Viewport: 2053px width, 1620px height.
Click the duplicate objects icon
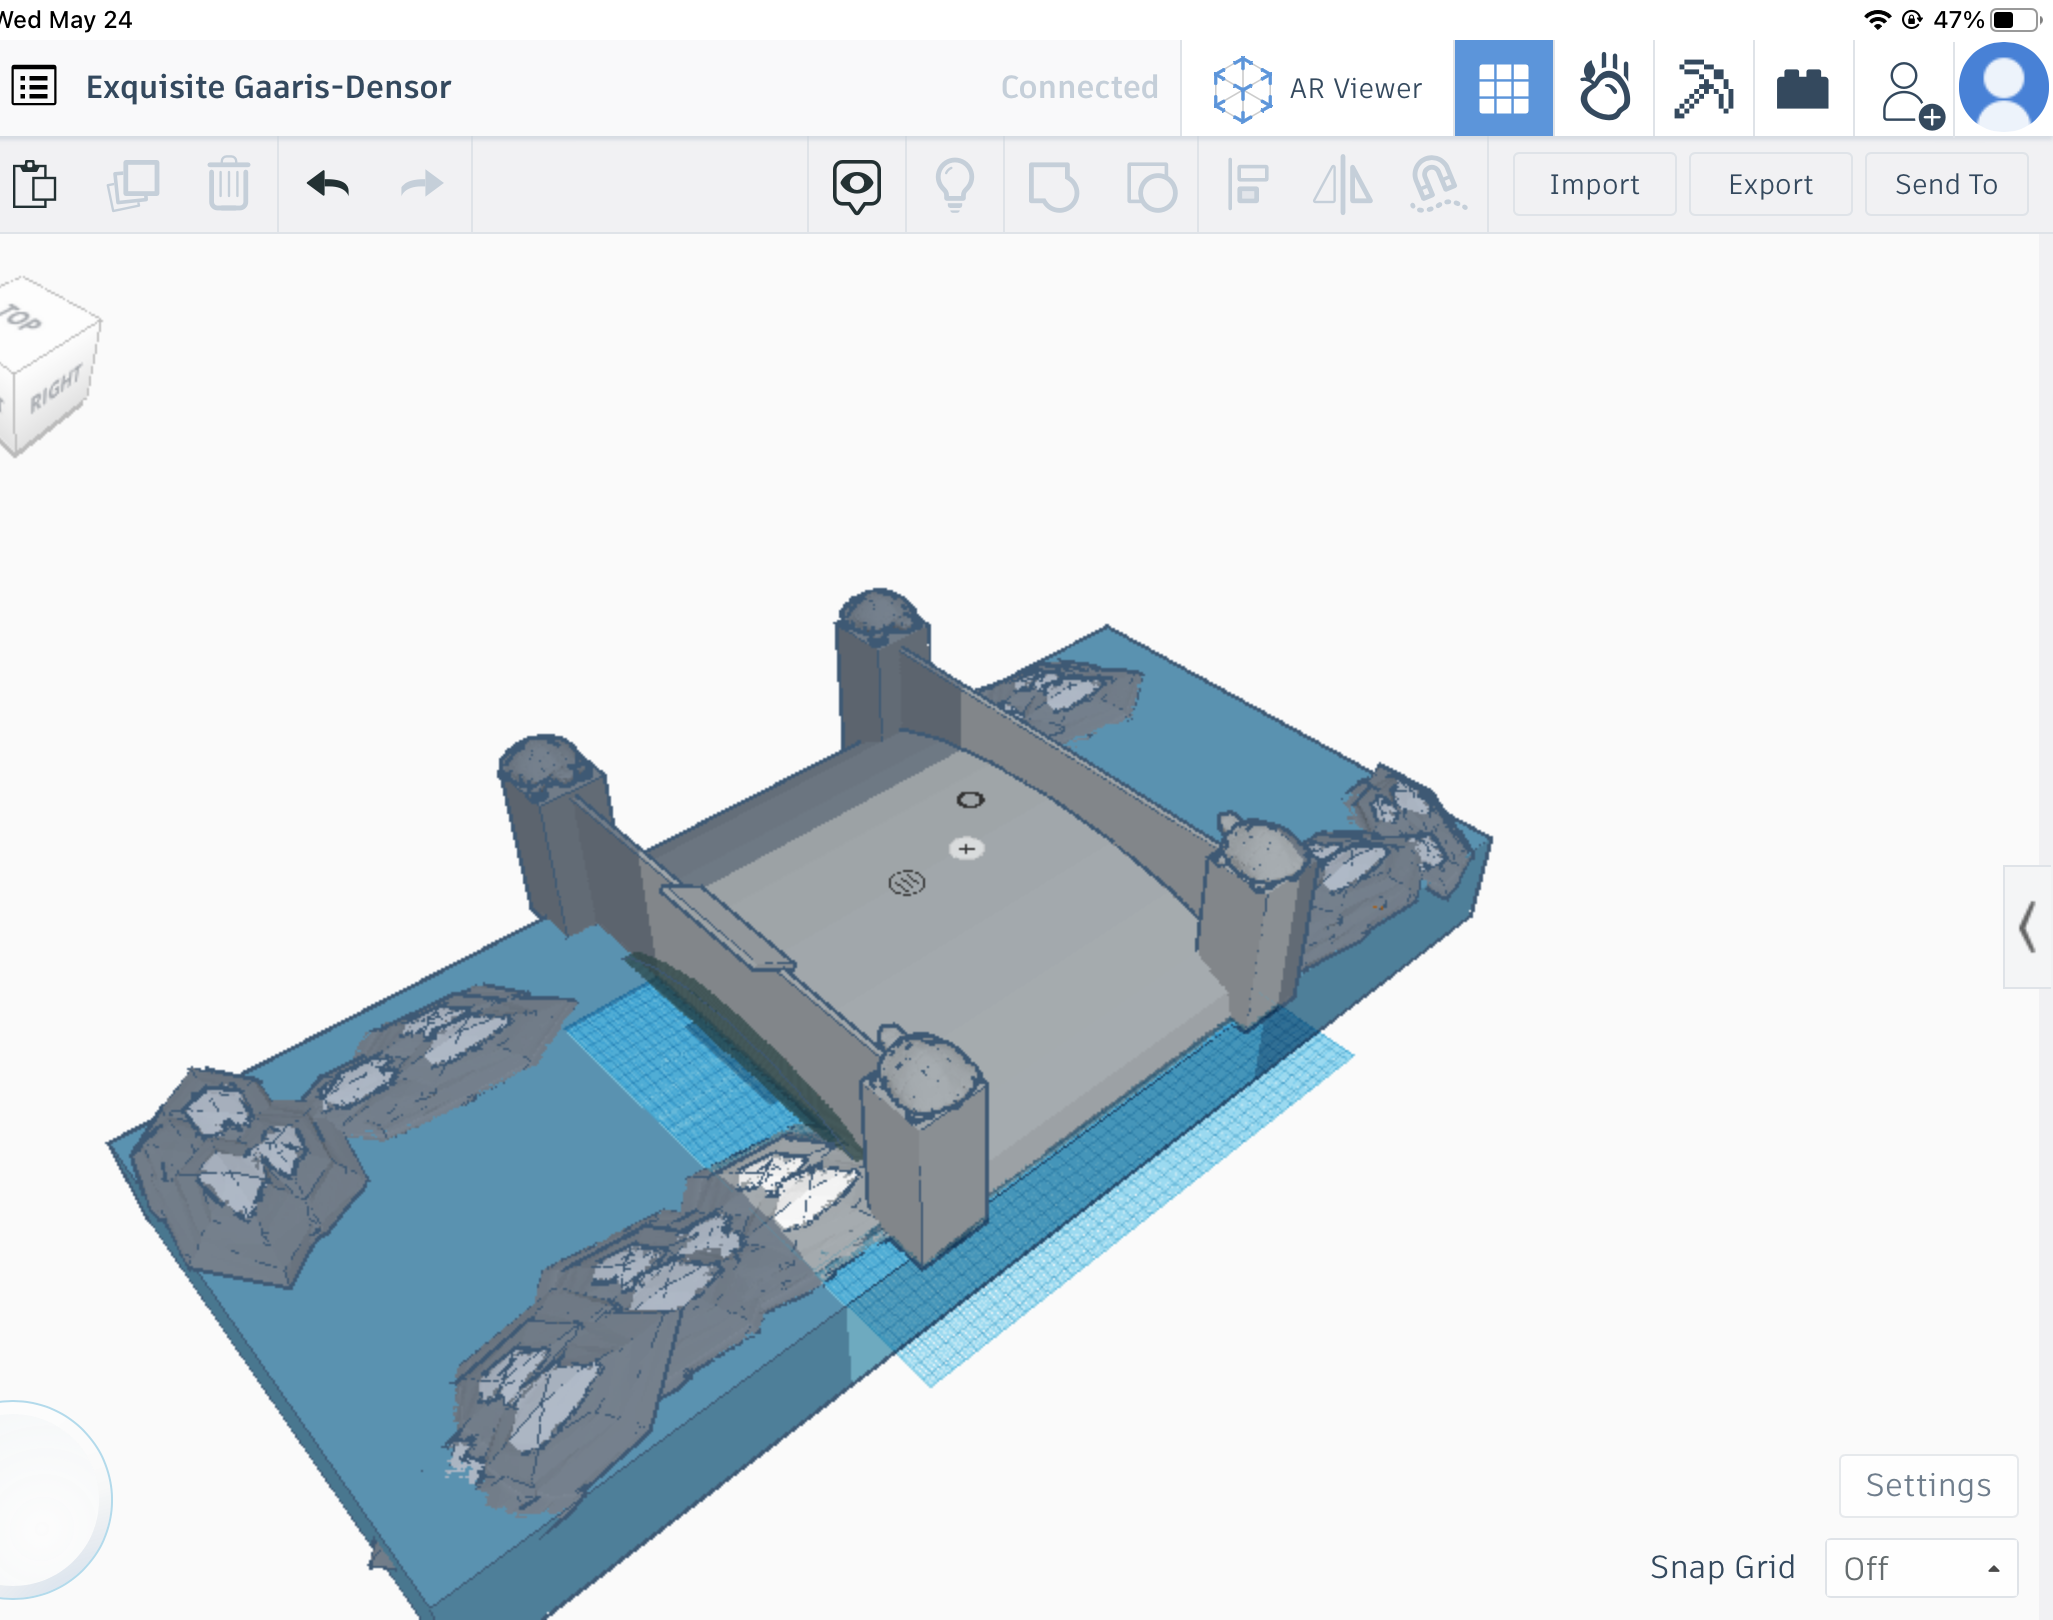coord(133,184)
